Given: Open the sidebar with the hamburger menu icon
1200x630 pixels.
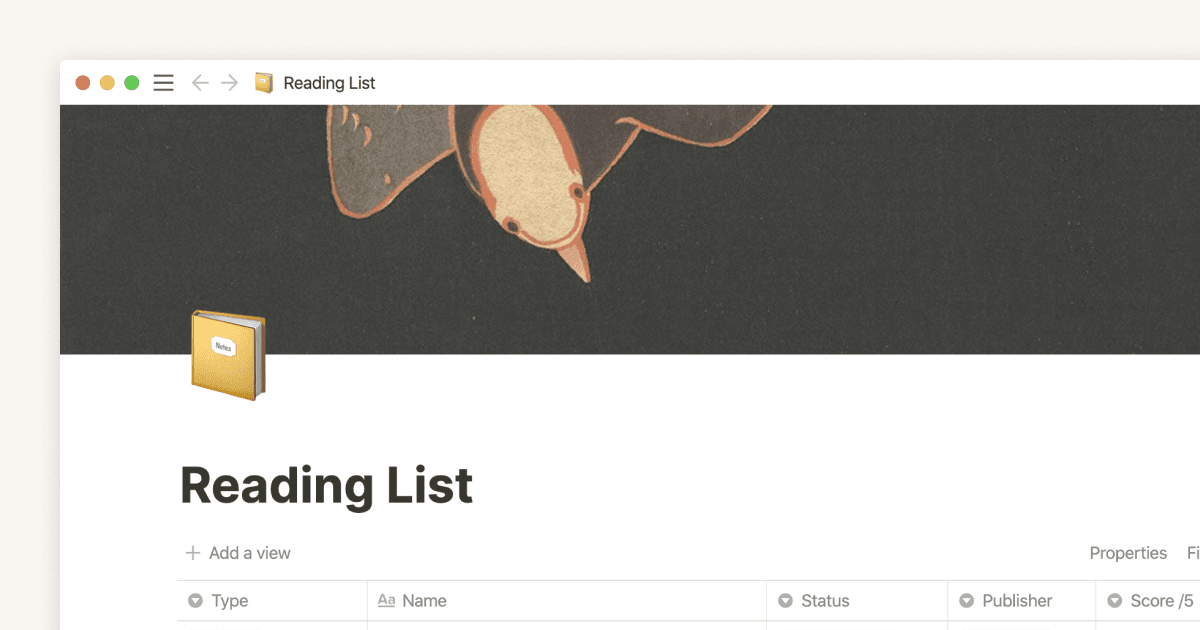Looking at the screenshot, I should point(163,82).
